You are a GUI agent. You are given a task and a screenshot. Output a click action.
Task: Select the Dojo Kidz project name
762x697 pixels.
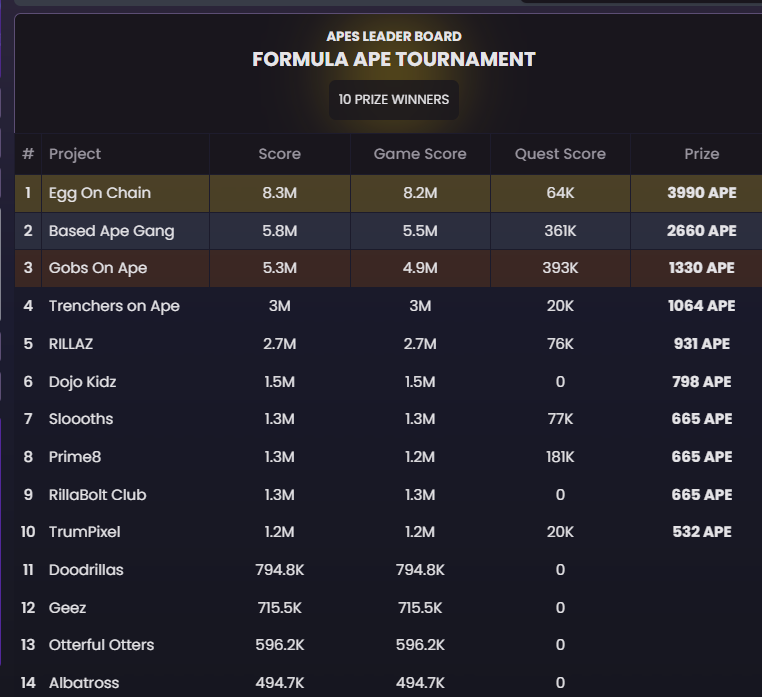(82, 382)
